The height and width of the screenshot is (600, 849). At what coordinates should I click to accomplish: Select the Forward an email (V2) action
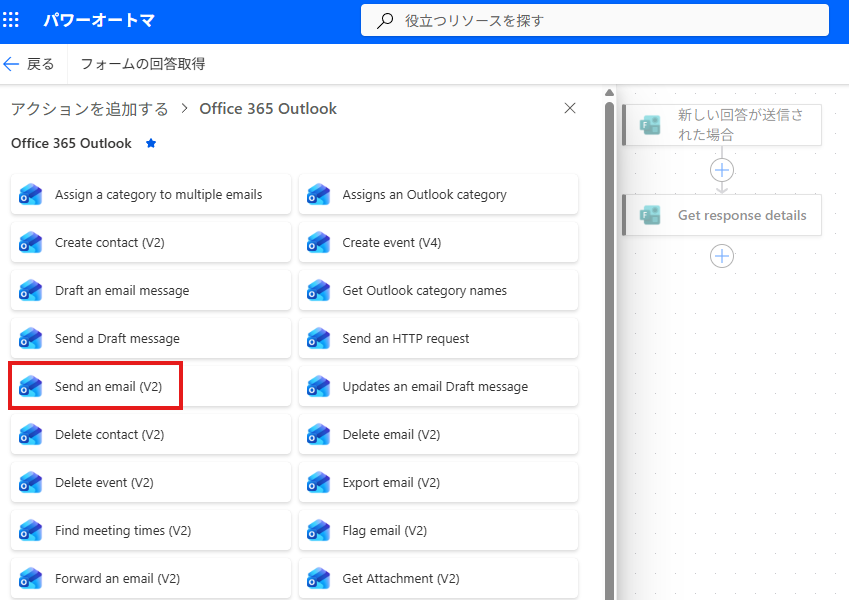pos(151,578)
